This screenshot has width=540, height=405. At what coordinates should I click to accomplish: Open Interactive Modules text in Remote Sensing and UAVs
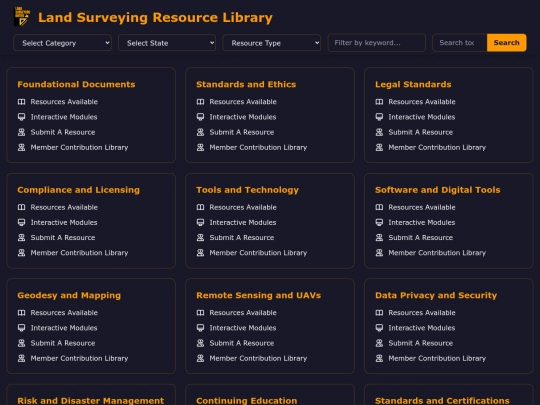tap(243, 328)
